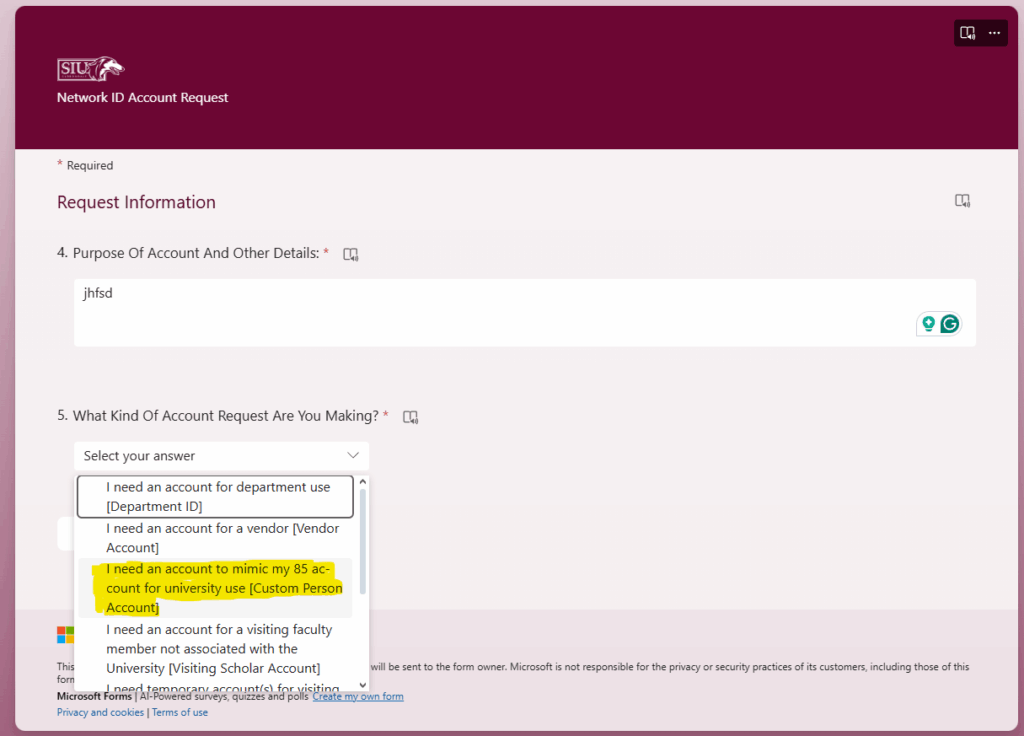1024x736 pixels.
Task: Open the three-dot more options menu
Action: [x=994, y=33]
